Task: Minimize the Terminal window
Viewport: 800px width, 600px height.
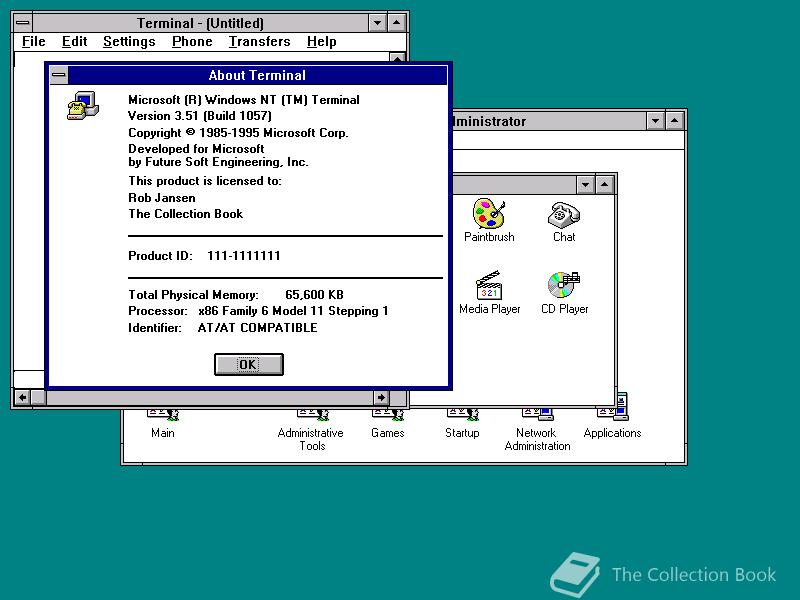Action: coord(377,23)
